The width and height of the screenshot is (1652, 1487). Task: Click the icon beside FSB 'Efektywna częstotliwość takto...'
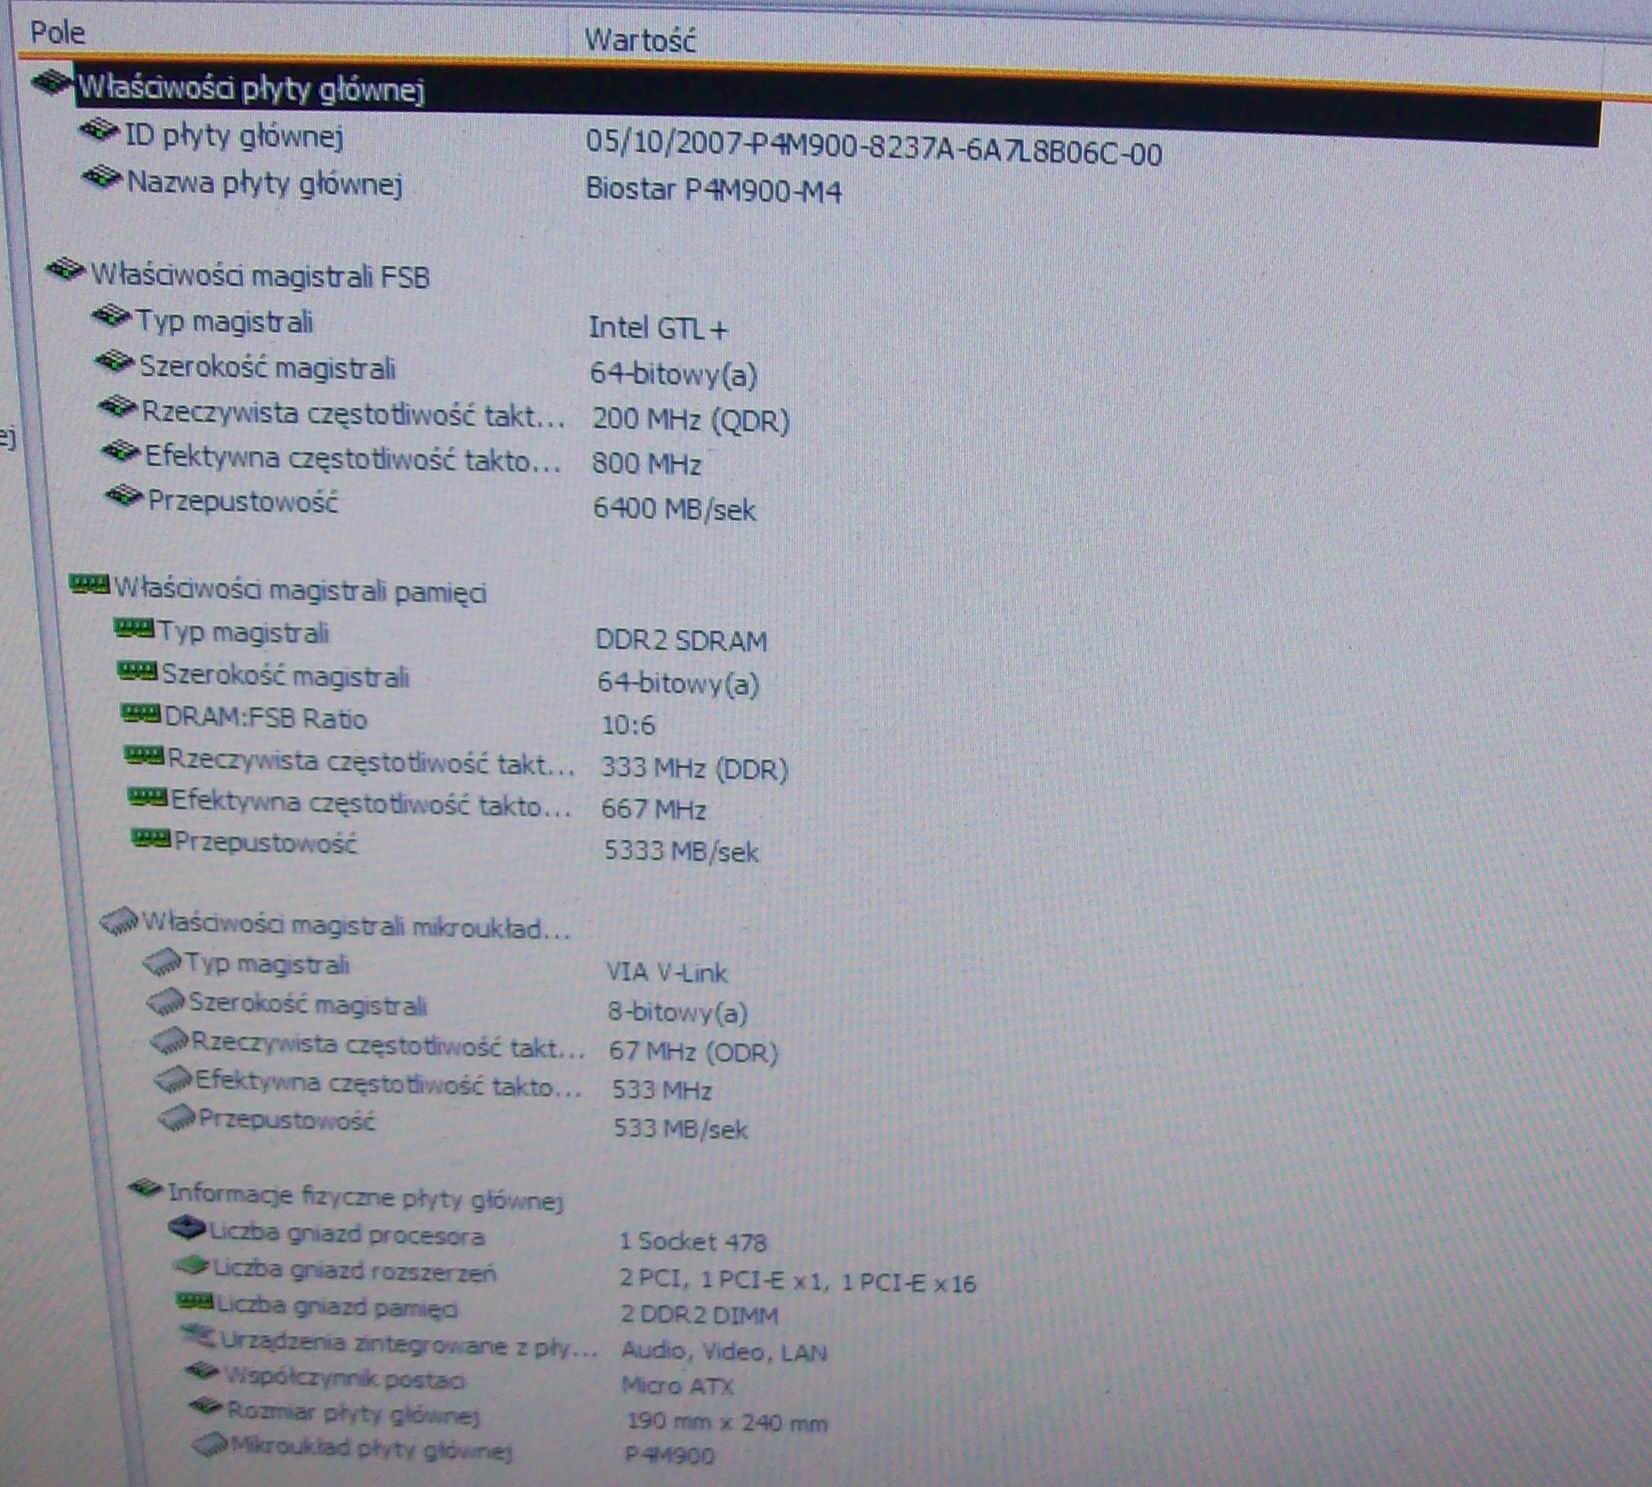(x=120, y=452)
